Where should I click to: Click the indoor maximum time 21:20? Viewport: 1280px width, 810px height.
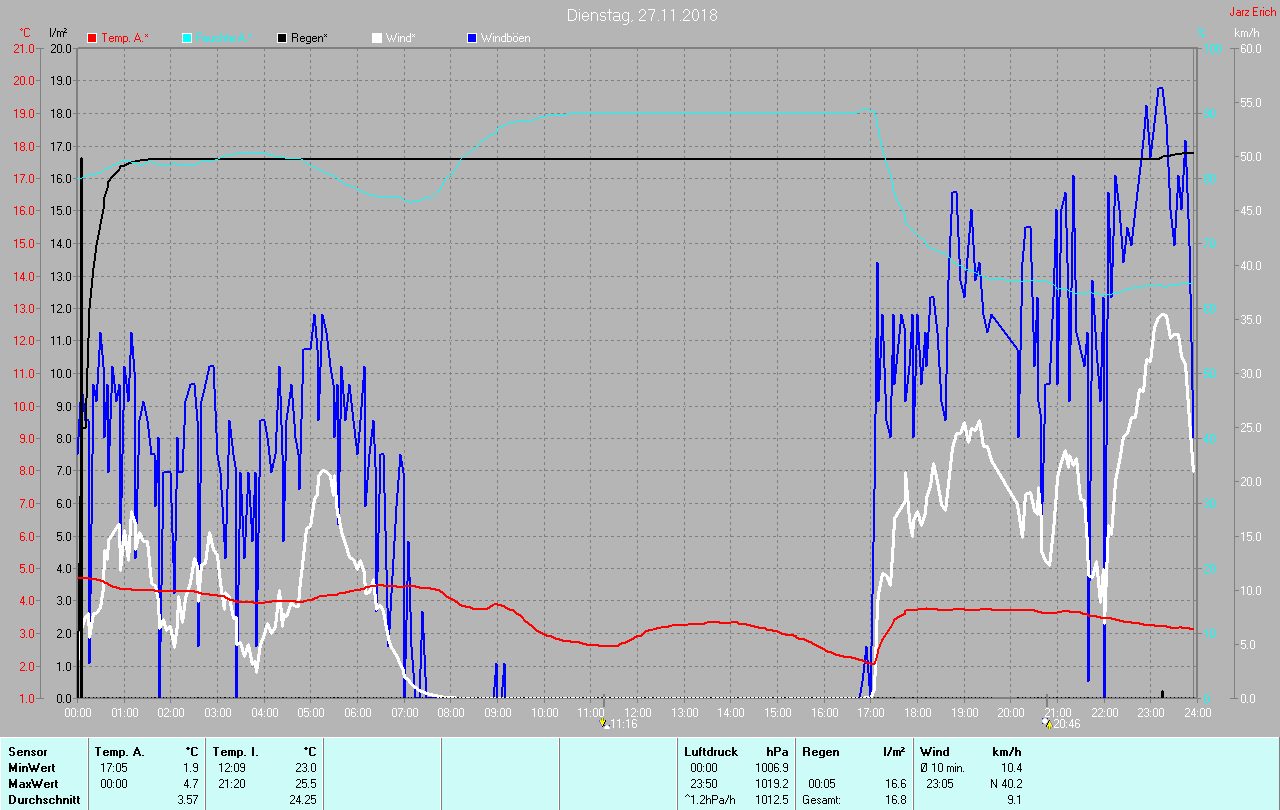230,784
